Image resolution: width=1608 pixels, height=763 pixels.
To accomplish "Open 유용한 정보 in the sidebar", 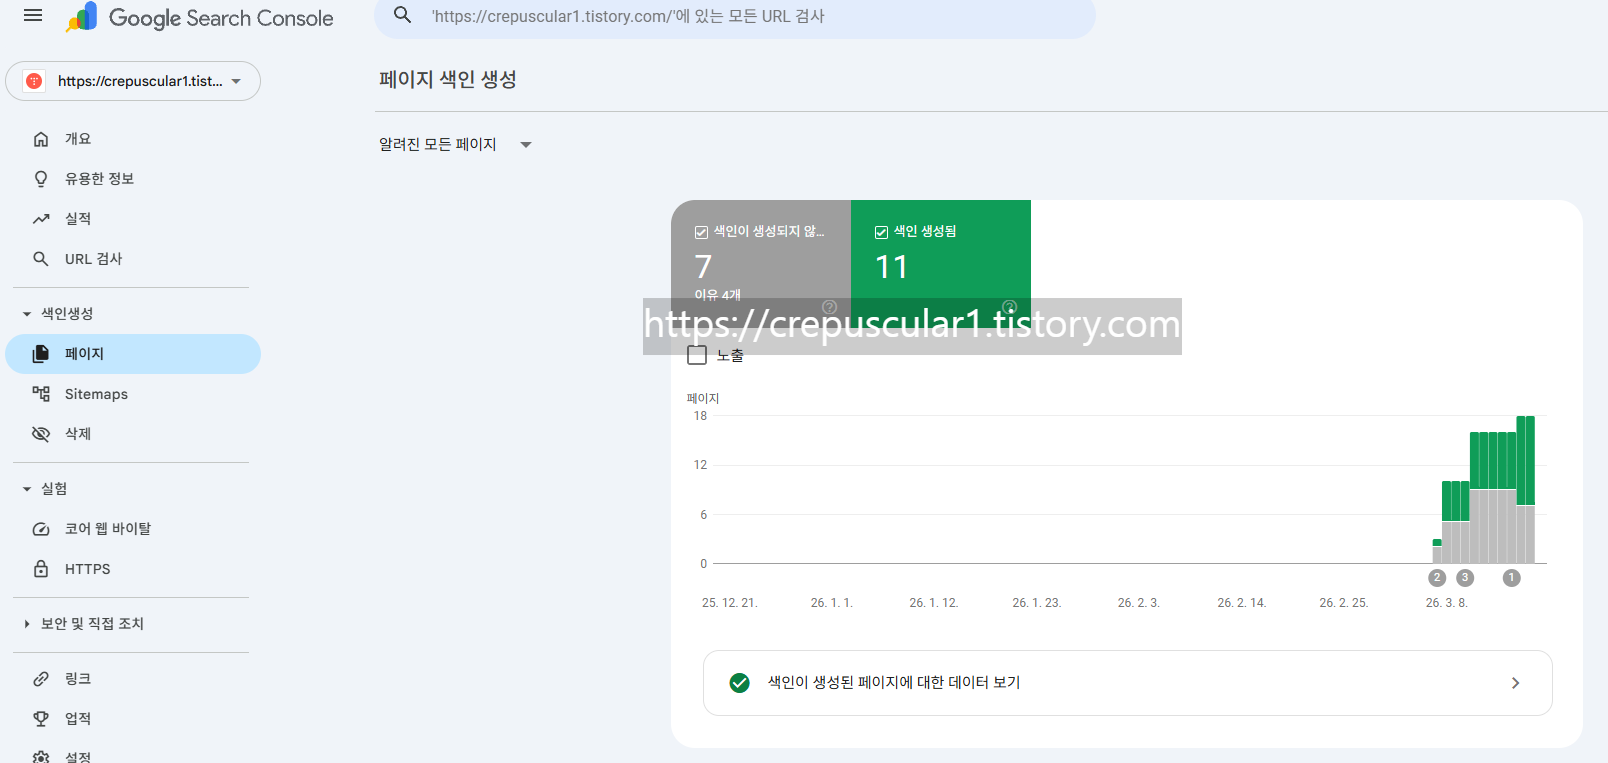I will click(x=133, y=179).
